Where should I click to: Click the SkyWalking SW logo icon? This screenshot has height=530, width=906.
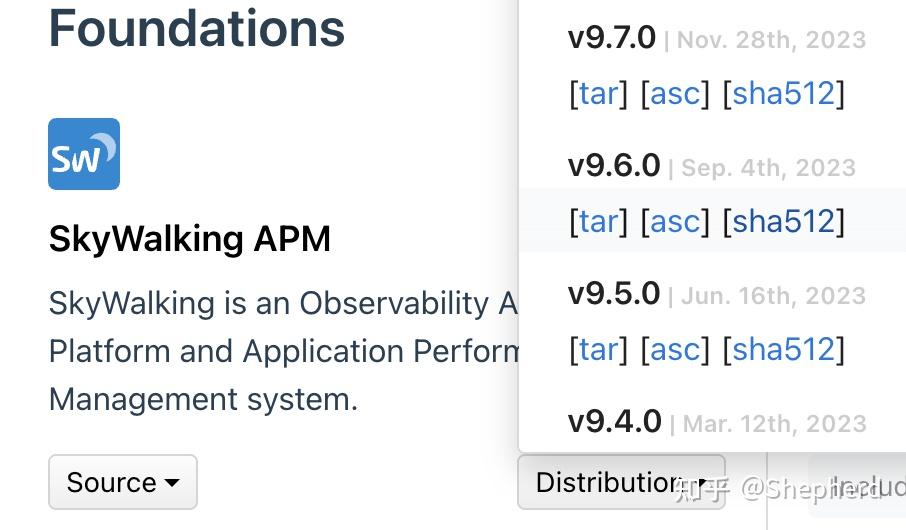[x=84, y=154]
